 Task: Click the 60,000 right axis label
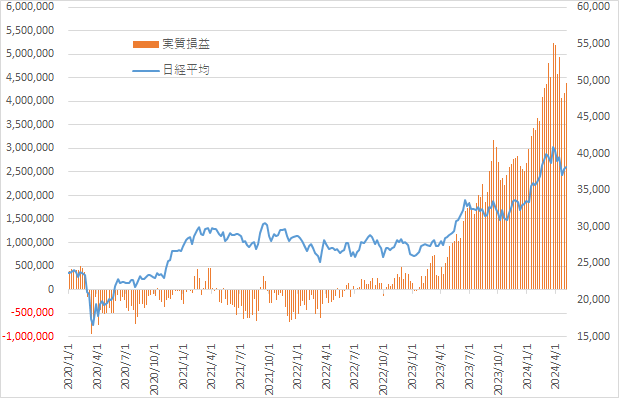[x=593, y=7]
